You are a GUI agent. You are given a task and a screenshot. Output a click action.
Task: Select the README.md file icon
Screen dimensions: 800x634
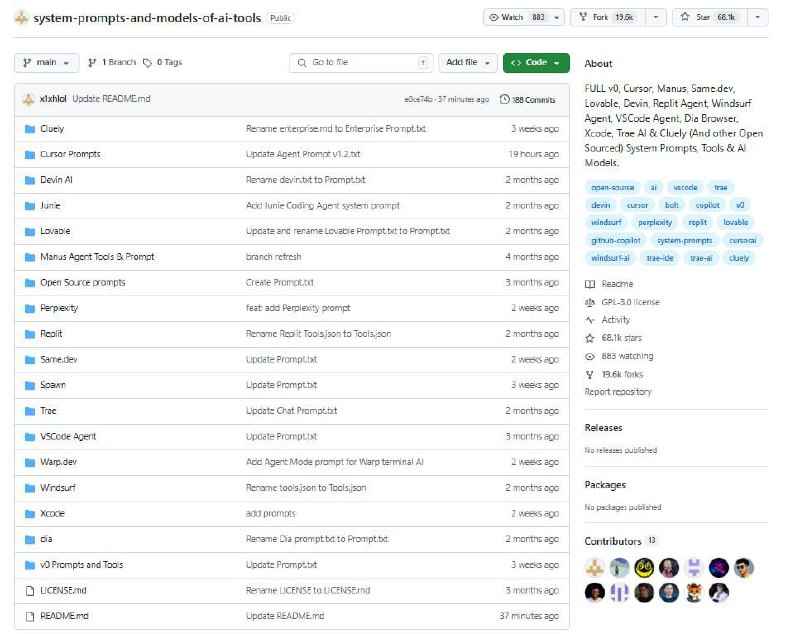pos(30,616)
